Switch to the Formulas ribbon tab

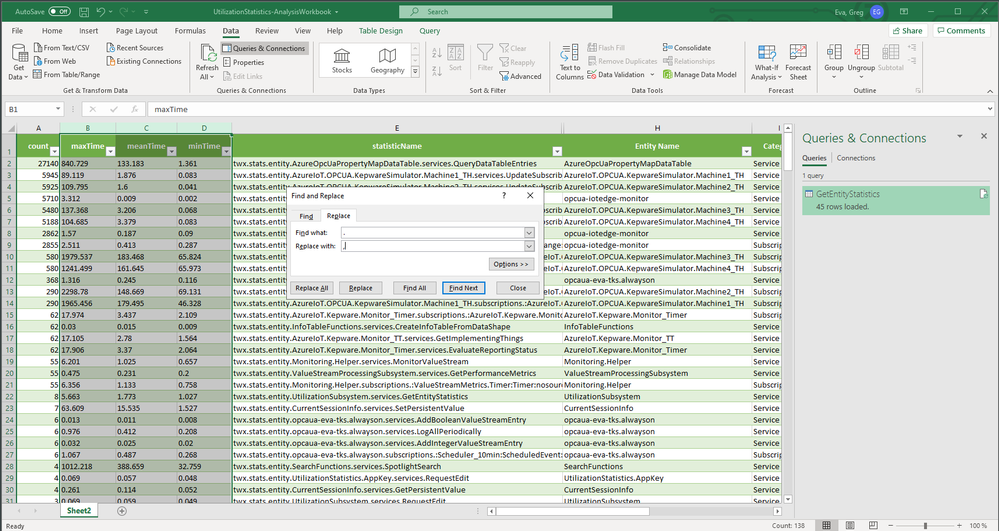(x=190, y=31)
